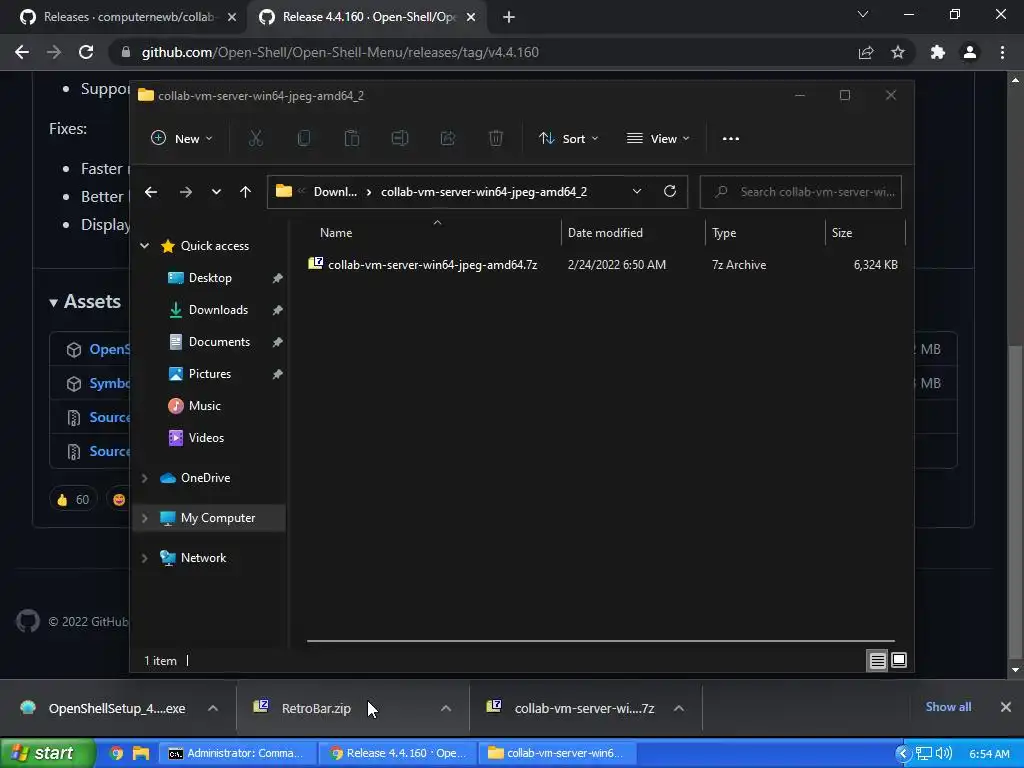
Task: Open recent locations chevron in Explorer navigation
Action: 216,192
